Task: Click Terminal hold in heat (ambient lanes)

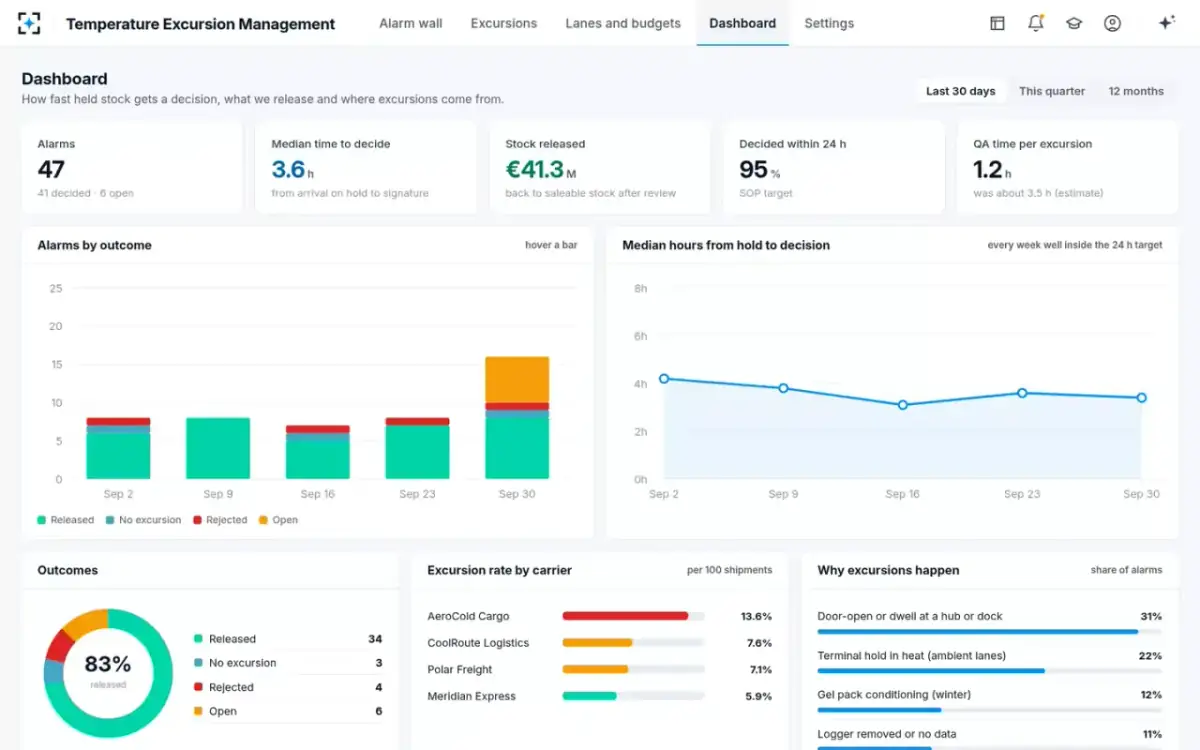Action: 912,656
